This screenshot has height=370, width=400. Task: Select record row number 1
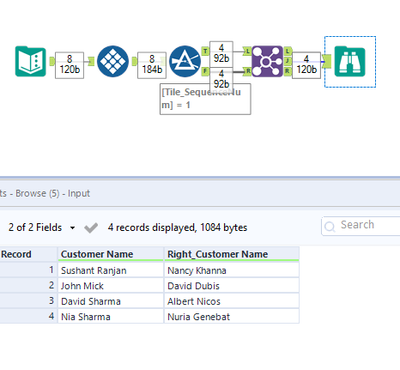point(28,270)
